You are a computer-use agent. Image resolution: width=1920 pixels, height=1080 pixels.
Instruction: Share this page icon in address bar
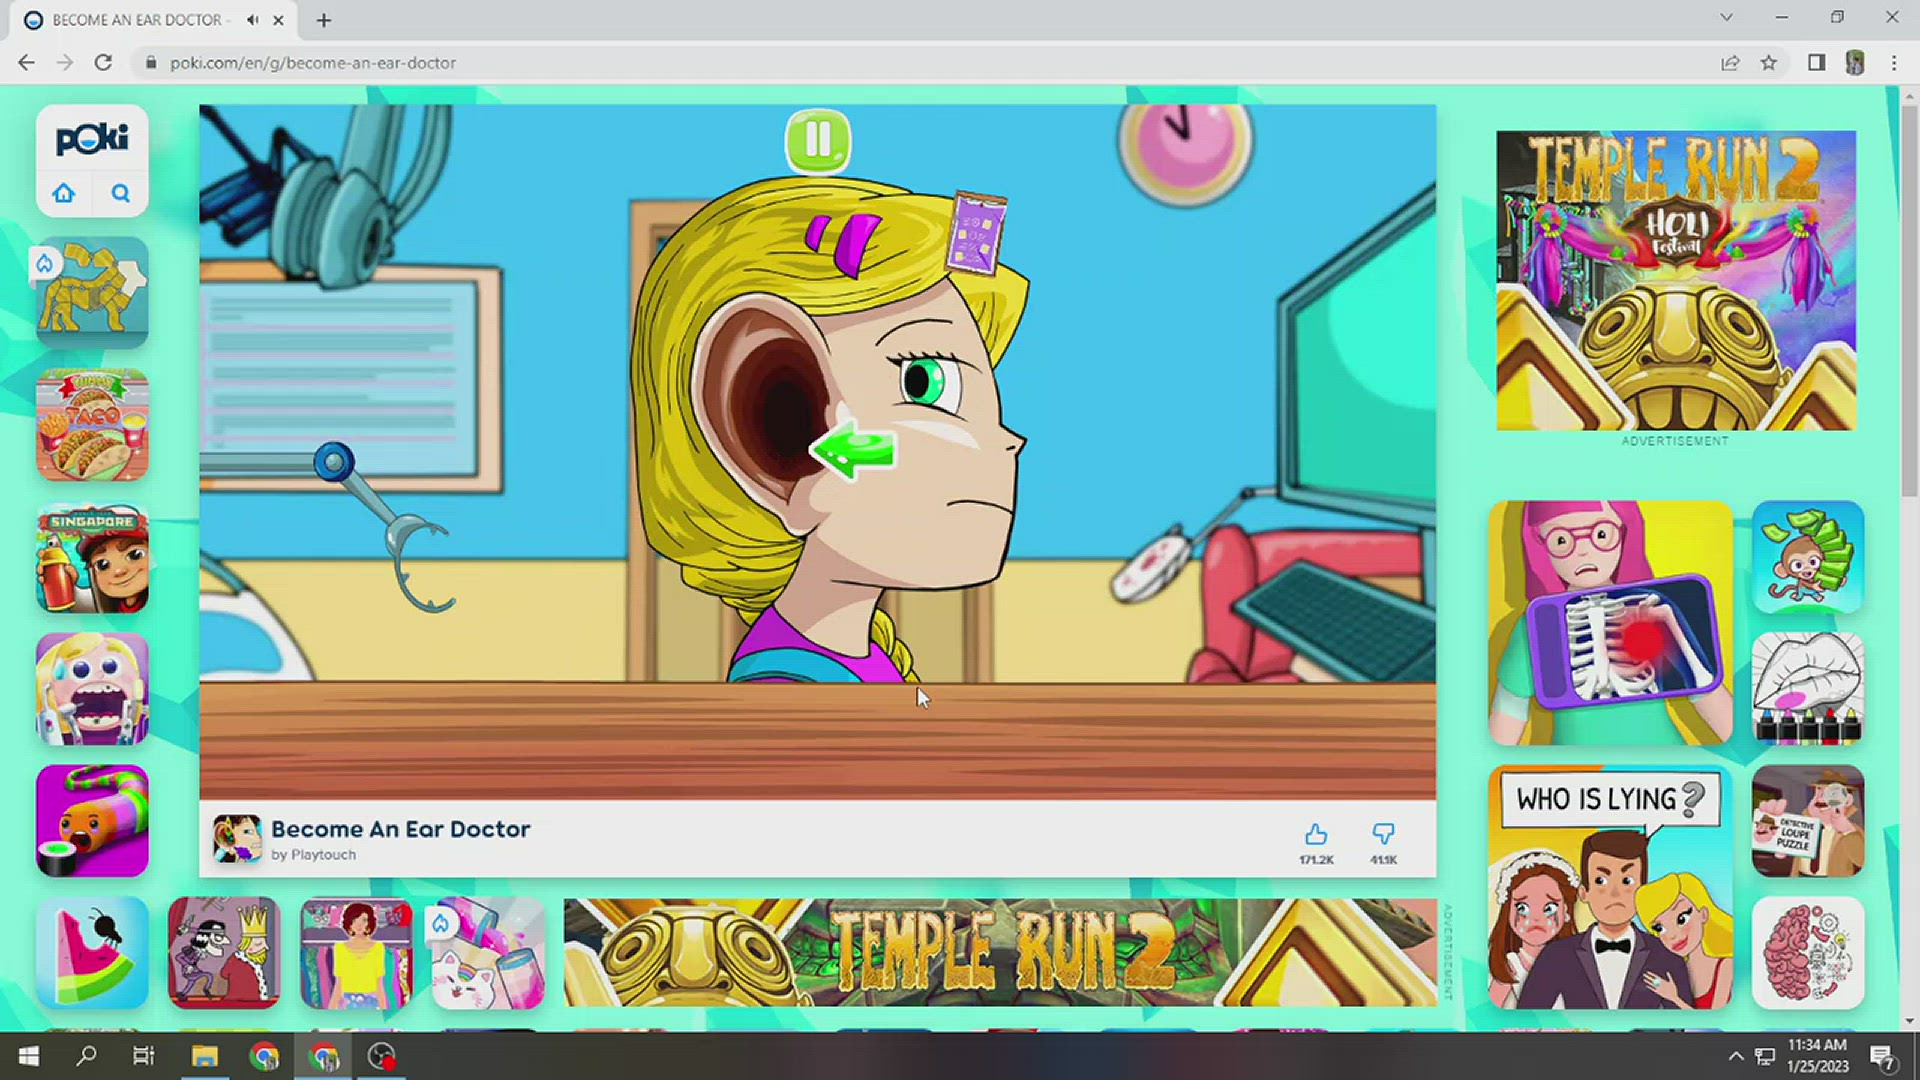1730,63
